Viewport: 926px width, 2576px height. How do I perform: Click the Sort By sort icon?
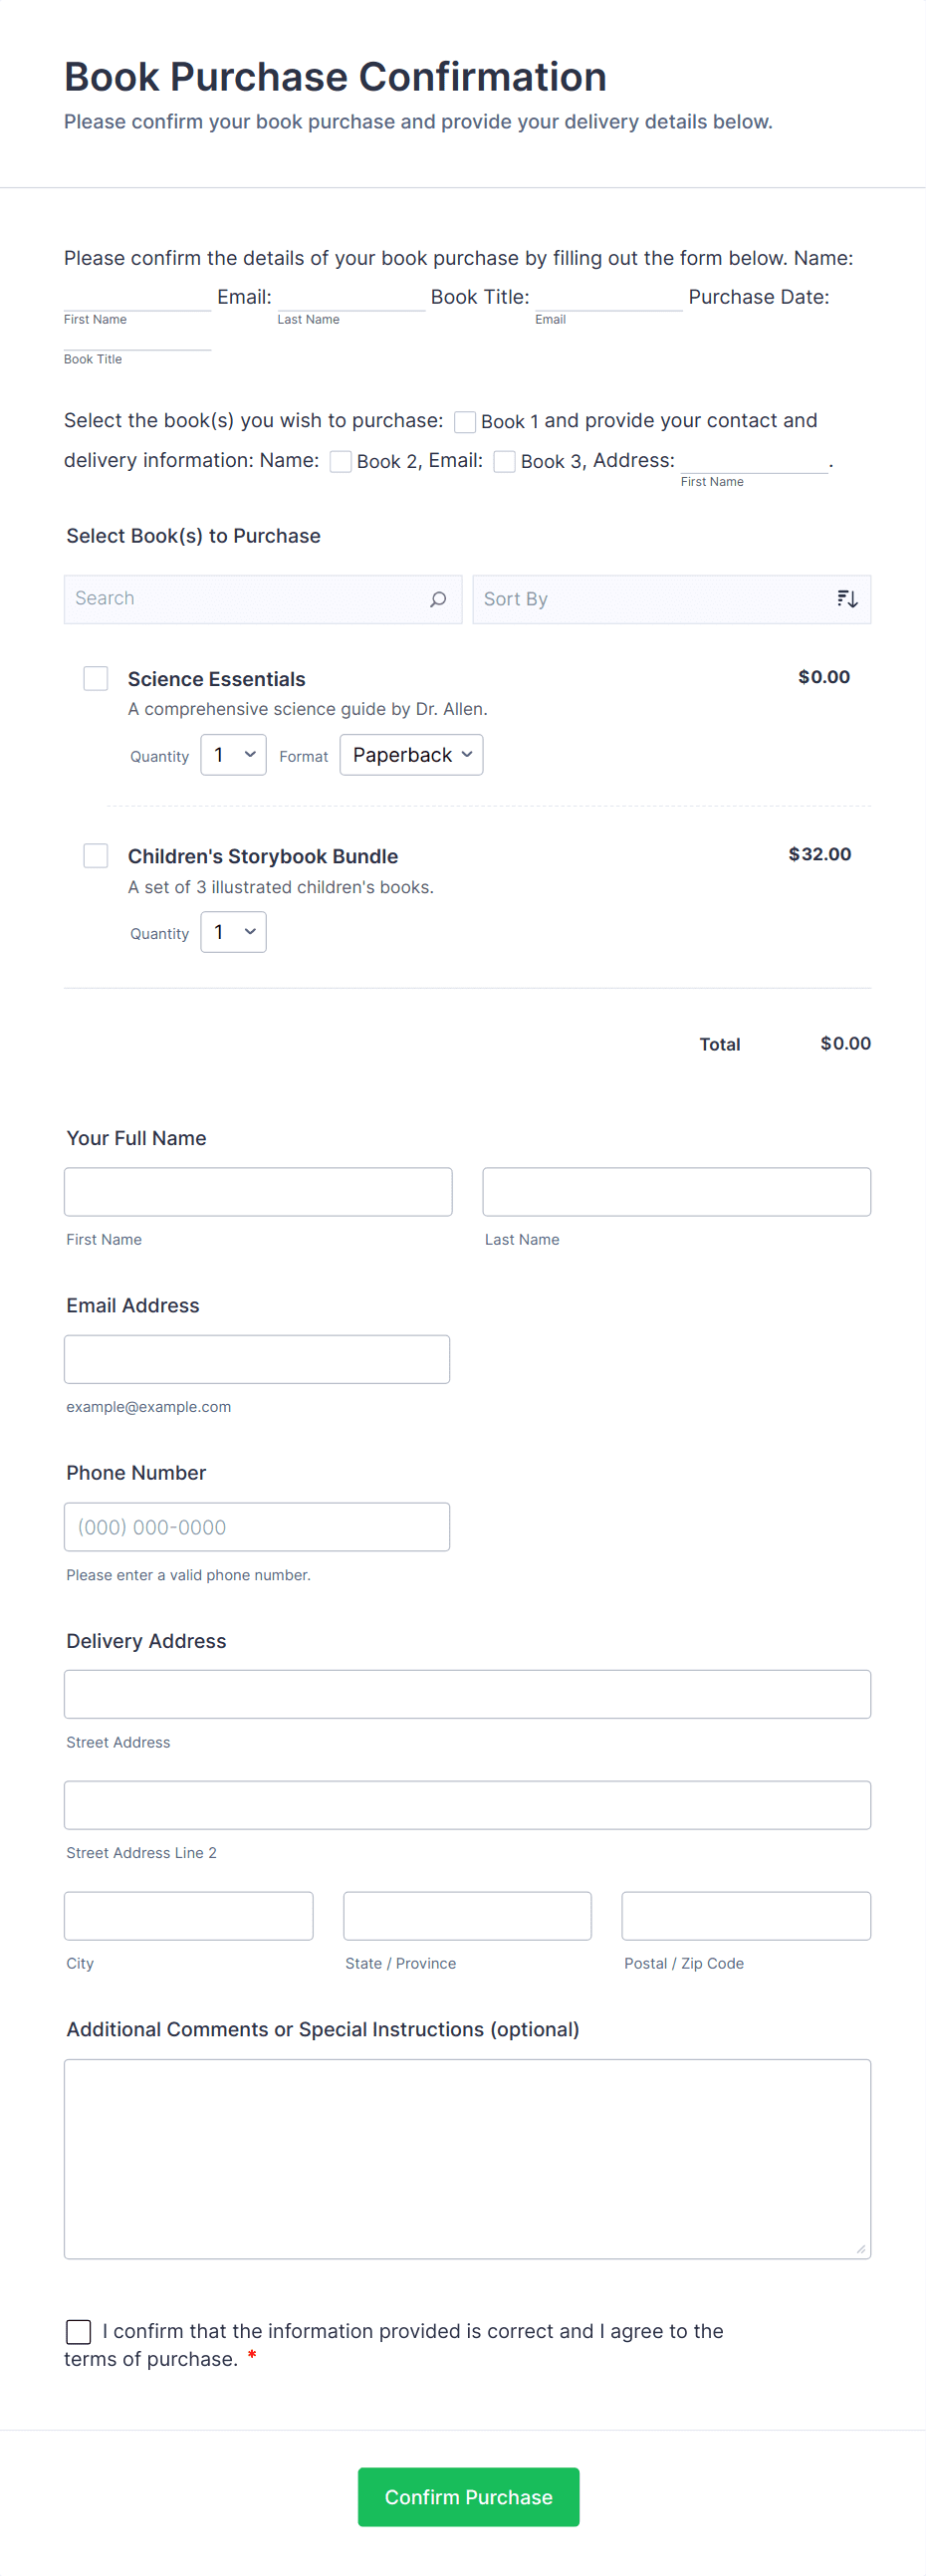847,599
